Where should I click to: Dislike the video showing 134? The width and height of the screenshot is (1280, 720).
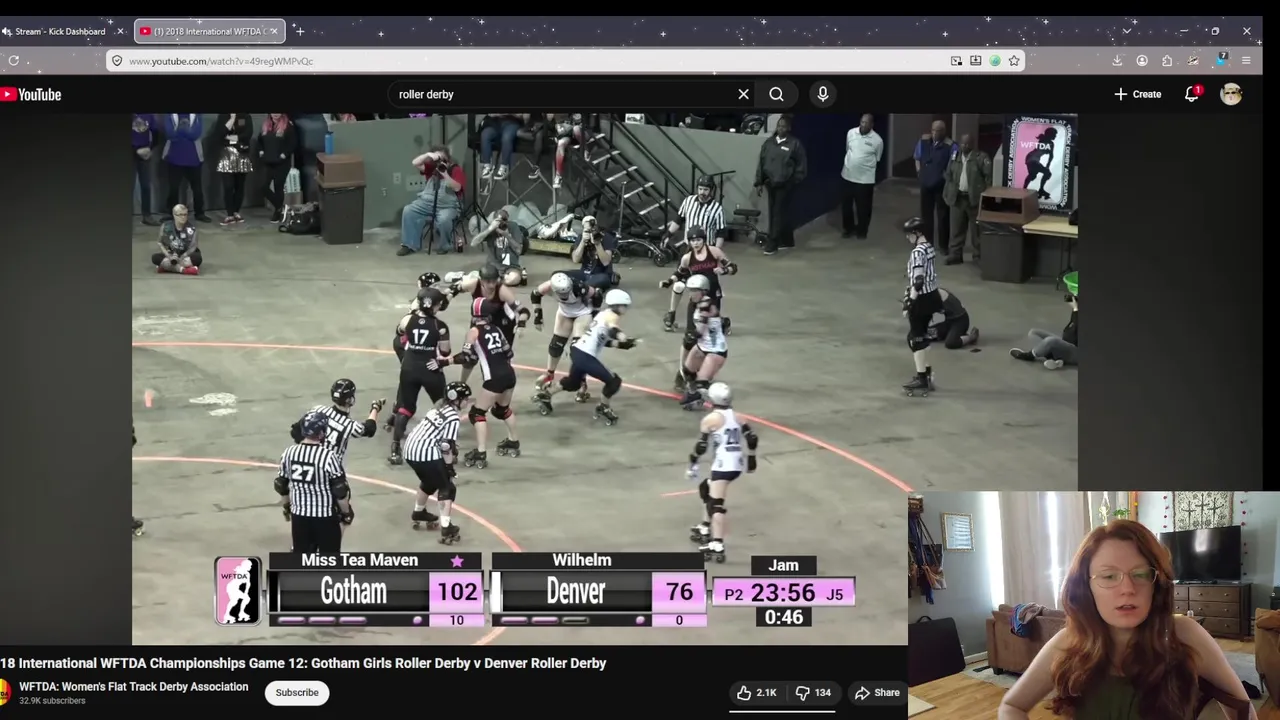pos(813,692)
